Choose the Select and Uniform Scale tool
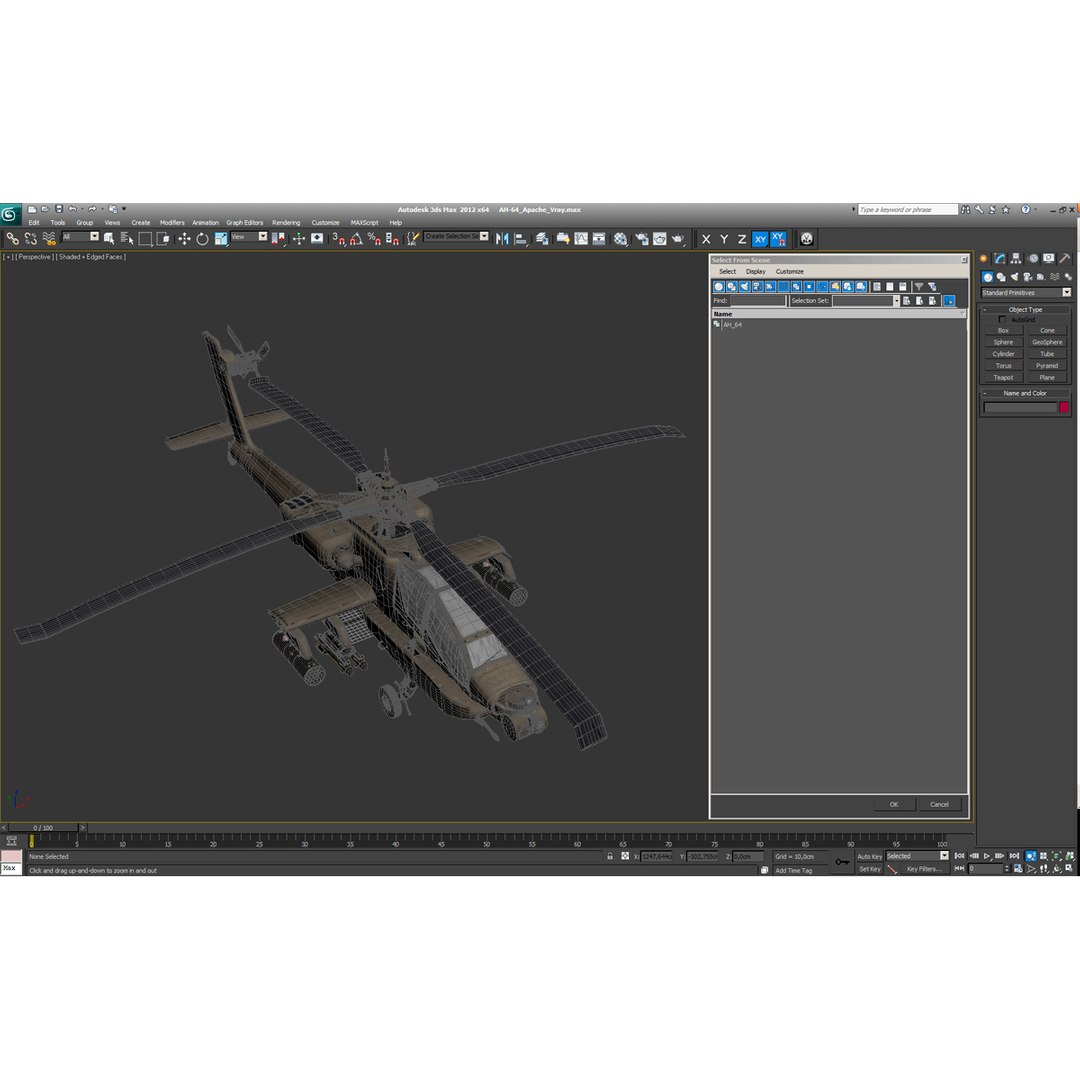Viewport: 1080px width, 1080px height. 220,238
